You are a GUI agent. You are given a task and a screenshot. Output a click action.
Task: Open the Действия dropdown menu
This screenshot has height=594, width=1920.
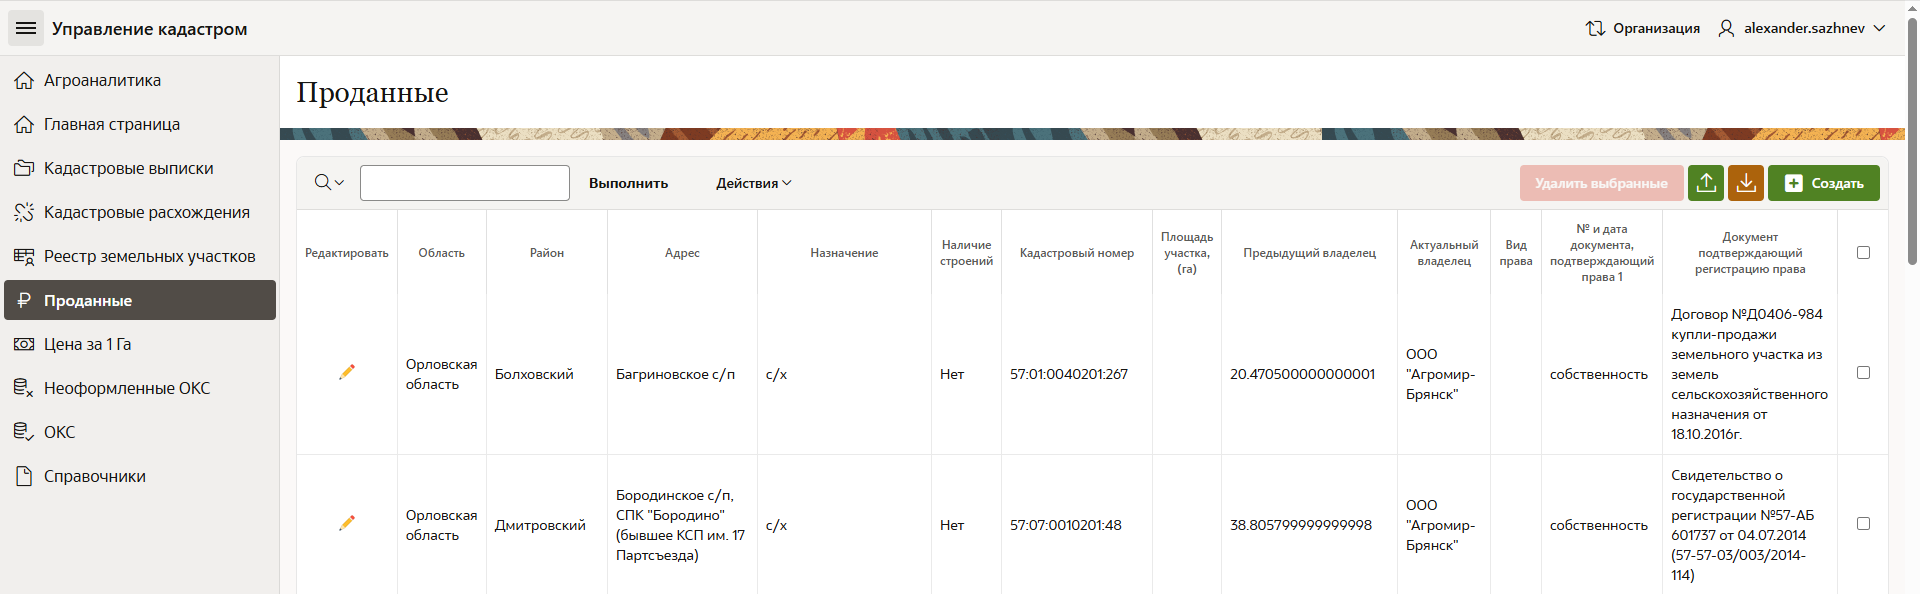(753, 183)
